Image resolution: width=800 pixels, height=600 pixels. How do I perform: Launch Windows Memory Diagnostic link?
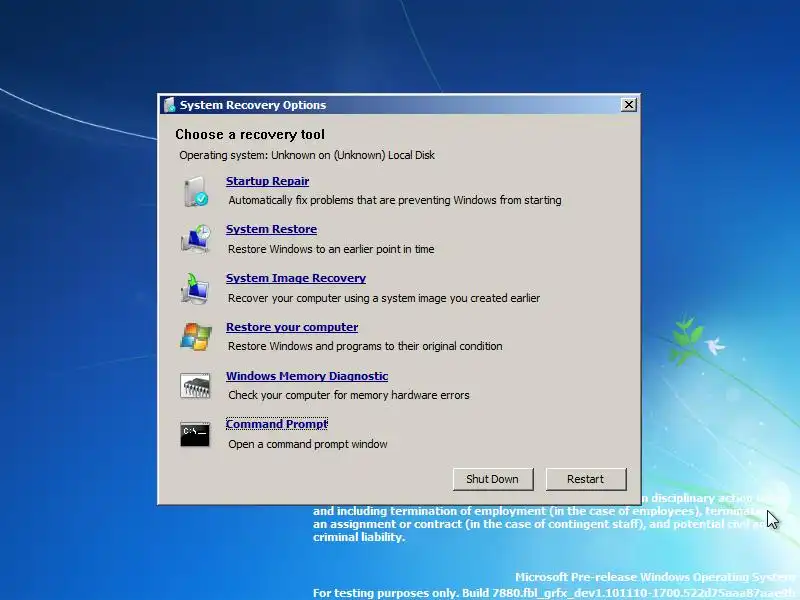[x=307, y=376]
